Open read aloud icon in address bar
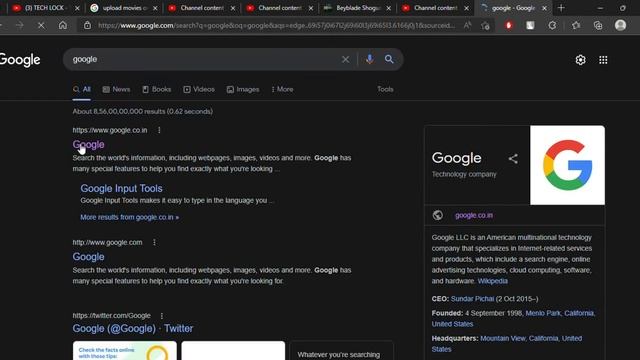 pyautogui.click(x=467, y=25)
